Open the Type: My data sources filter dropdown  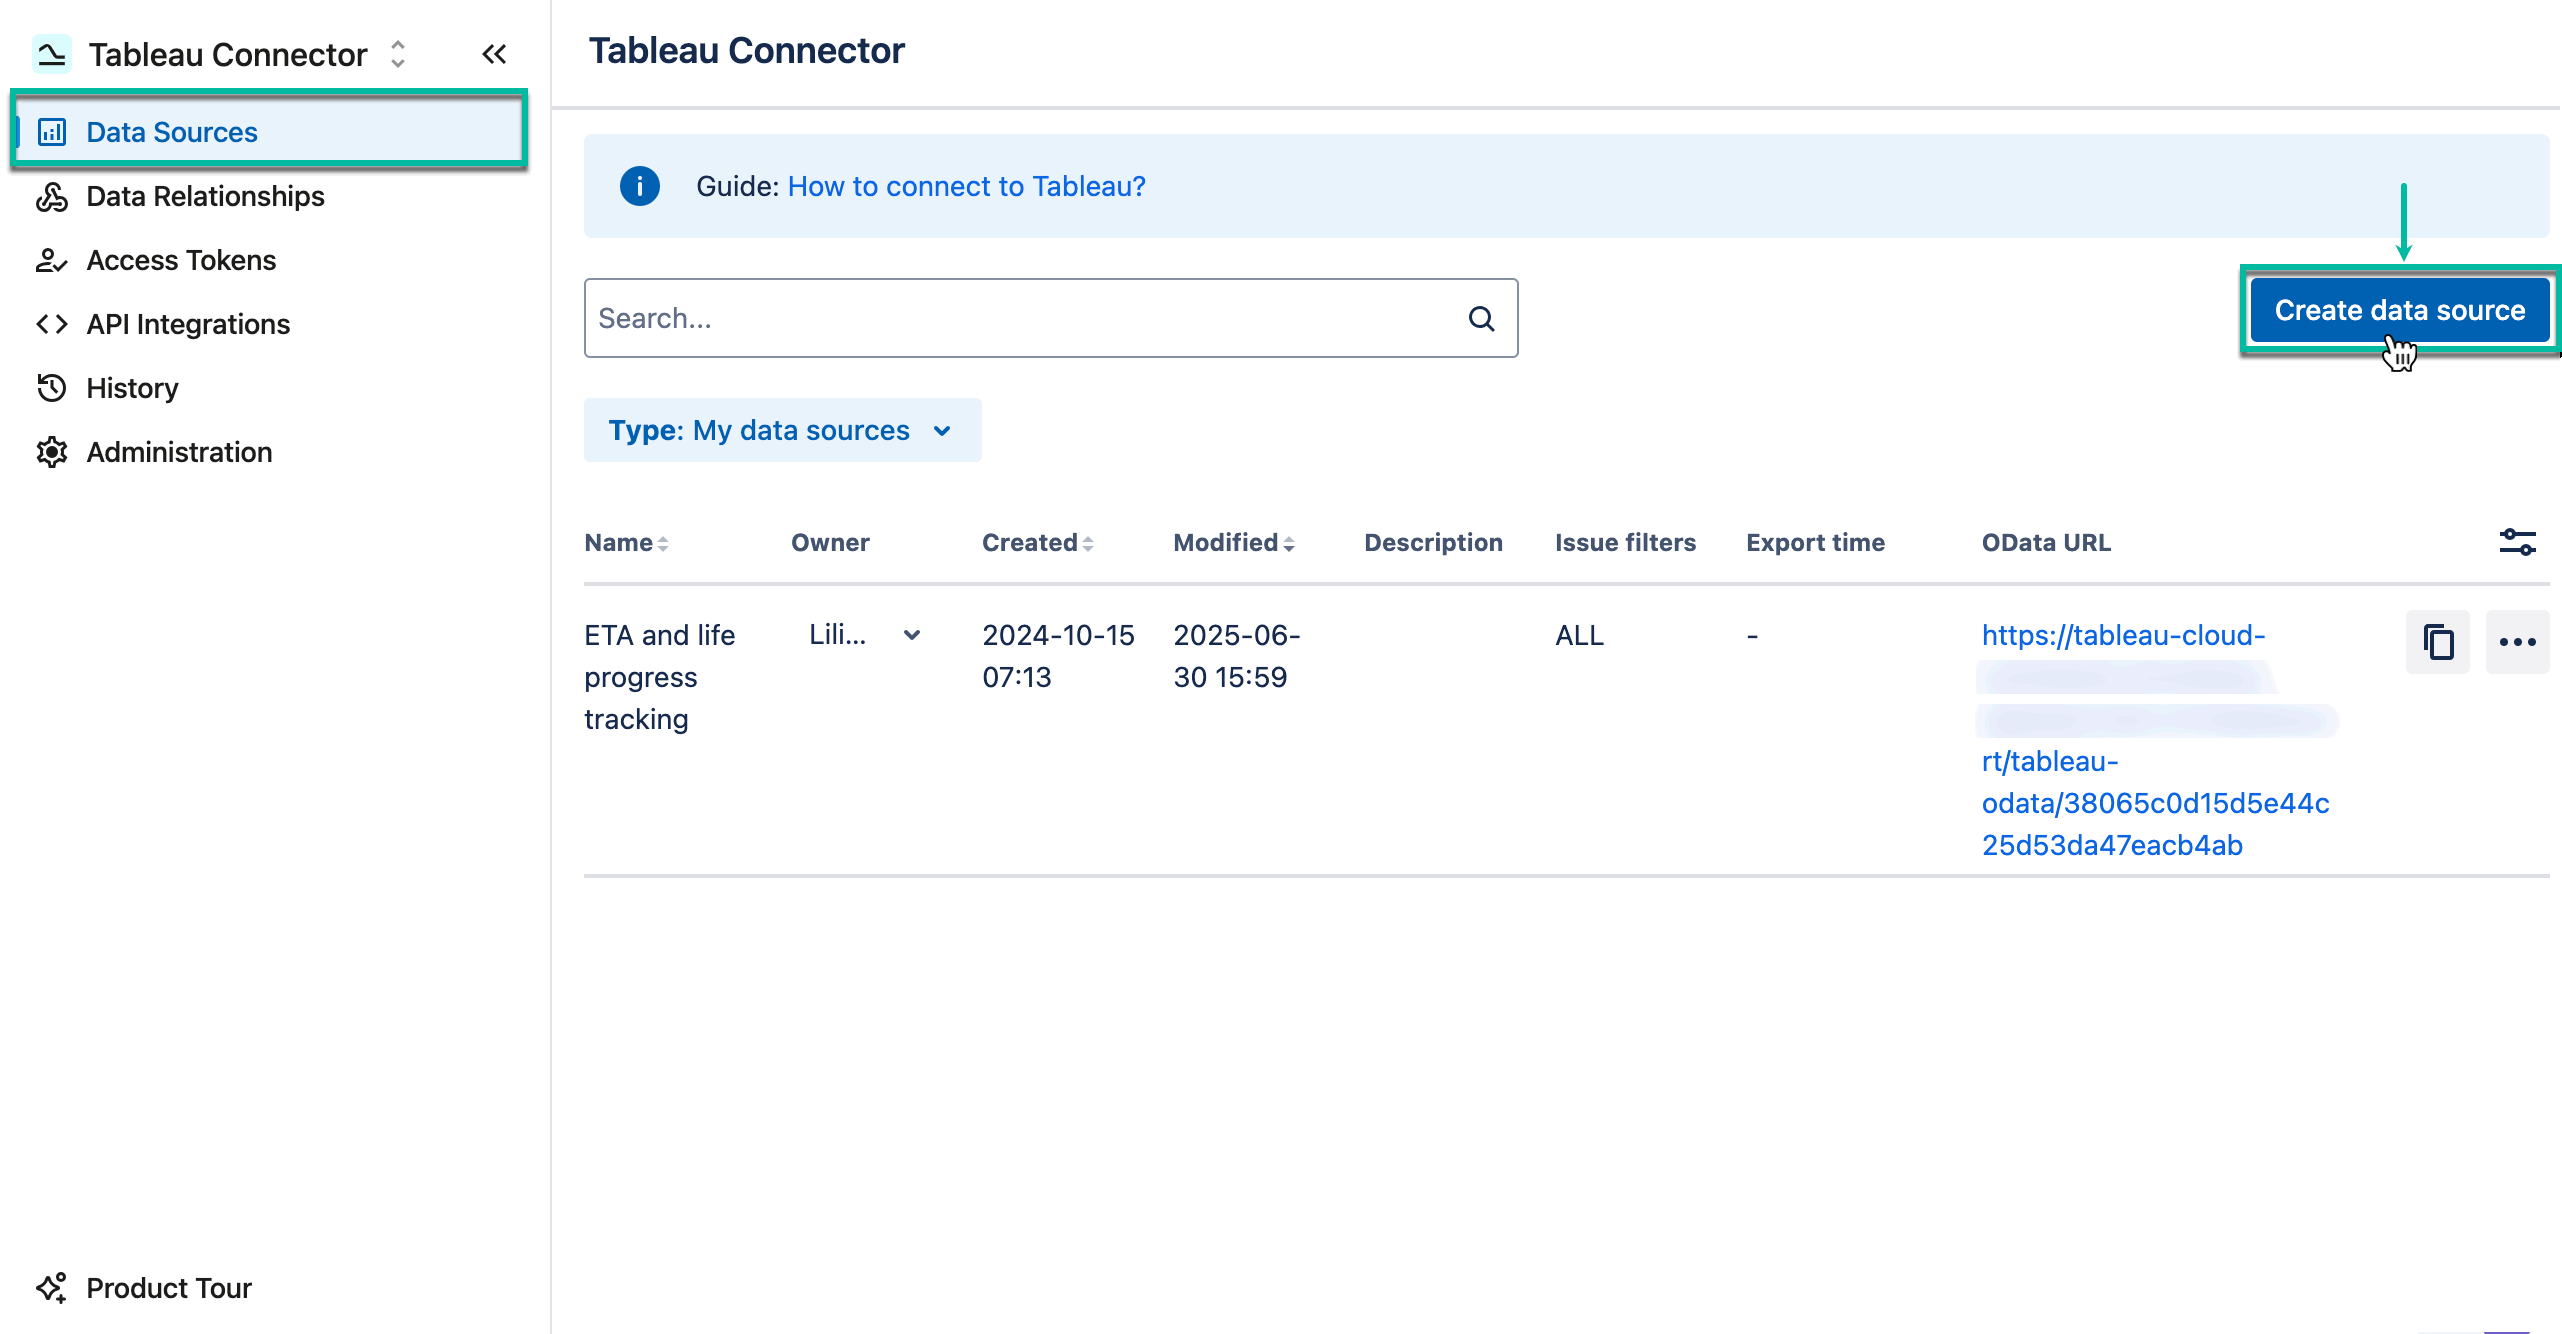tap(783, 430)
